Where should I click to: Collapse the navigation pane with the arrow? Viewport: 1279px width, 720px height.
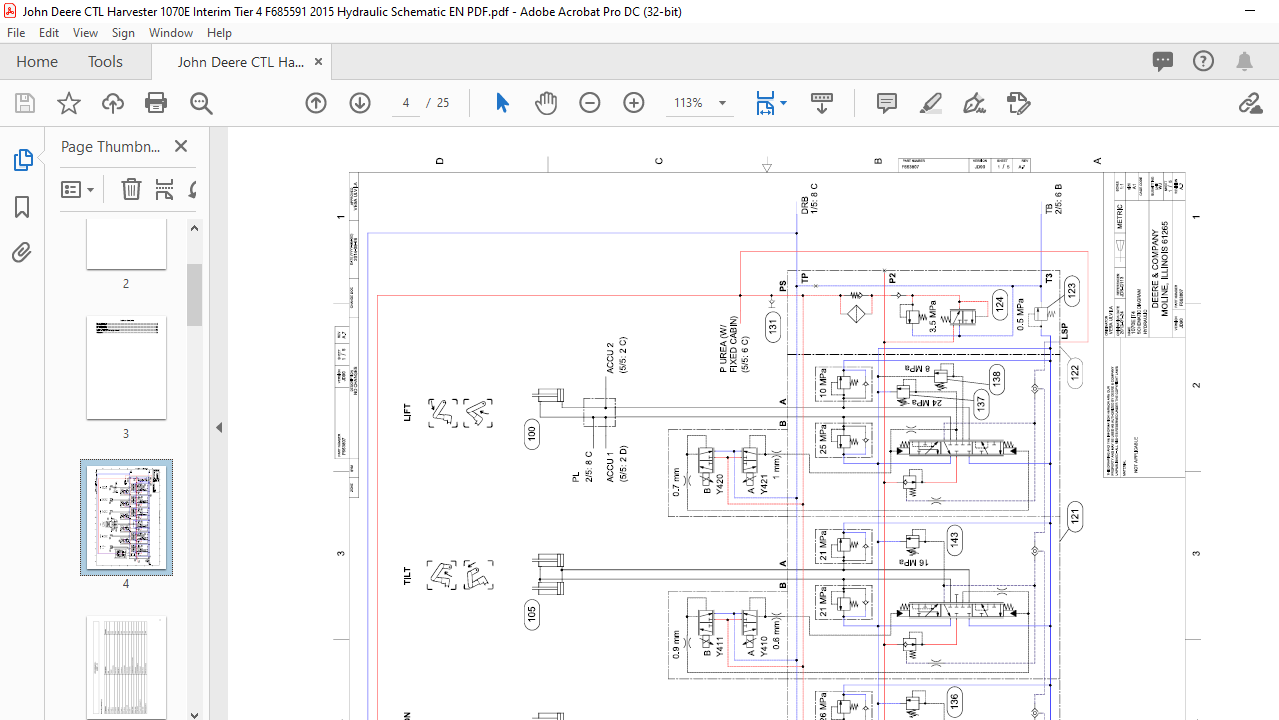pos(219,427)
